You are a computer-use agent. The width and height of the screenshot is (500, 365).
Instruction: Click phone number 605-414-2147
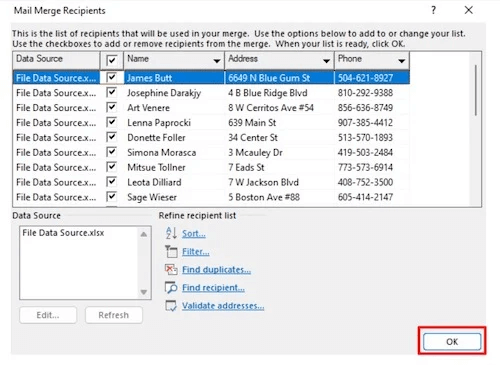point(365,197)
